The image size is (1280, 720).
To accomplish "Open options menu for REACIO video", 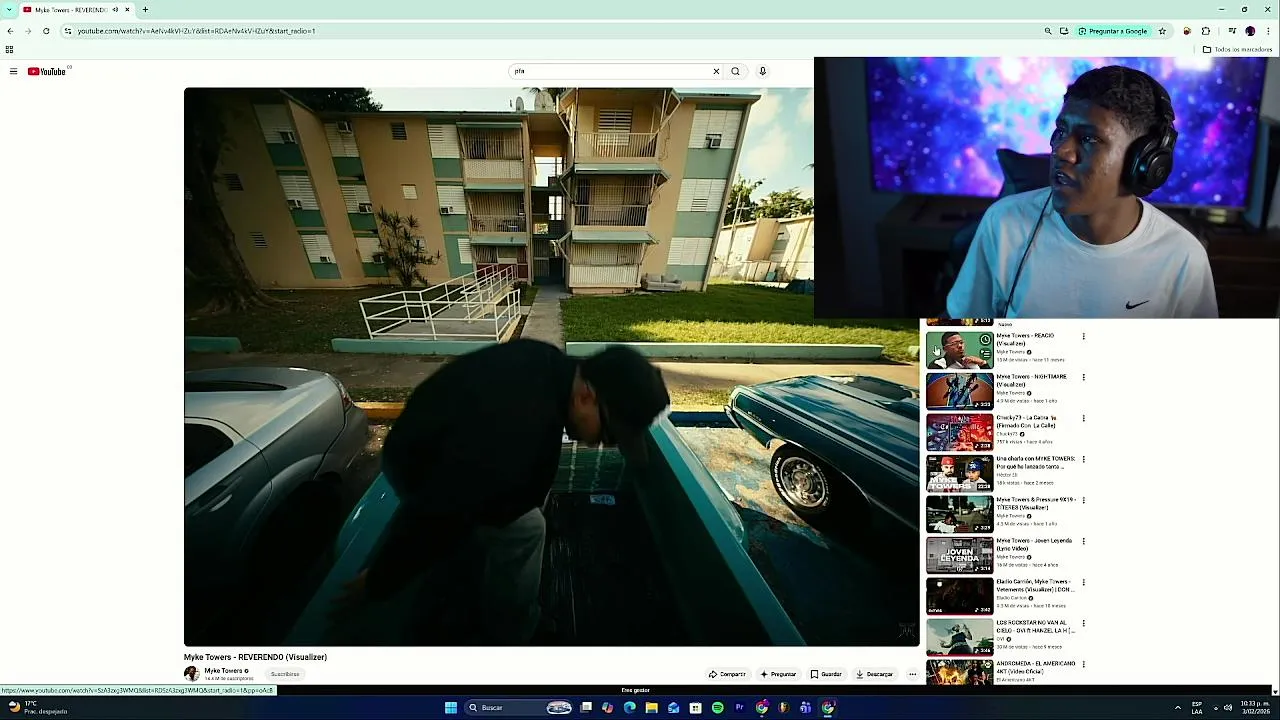I will 1083,336.
